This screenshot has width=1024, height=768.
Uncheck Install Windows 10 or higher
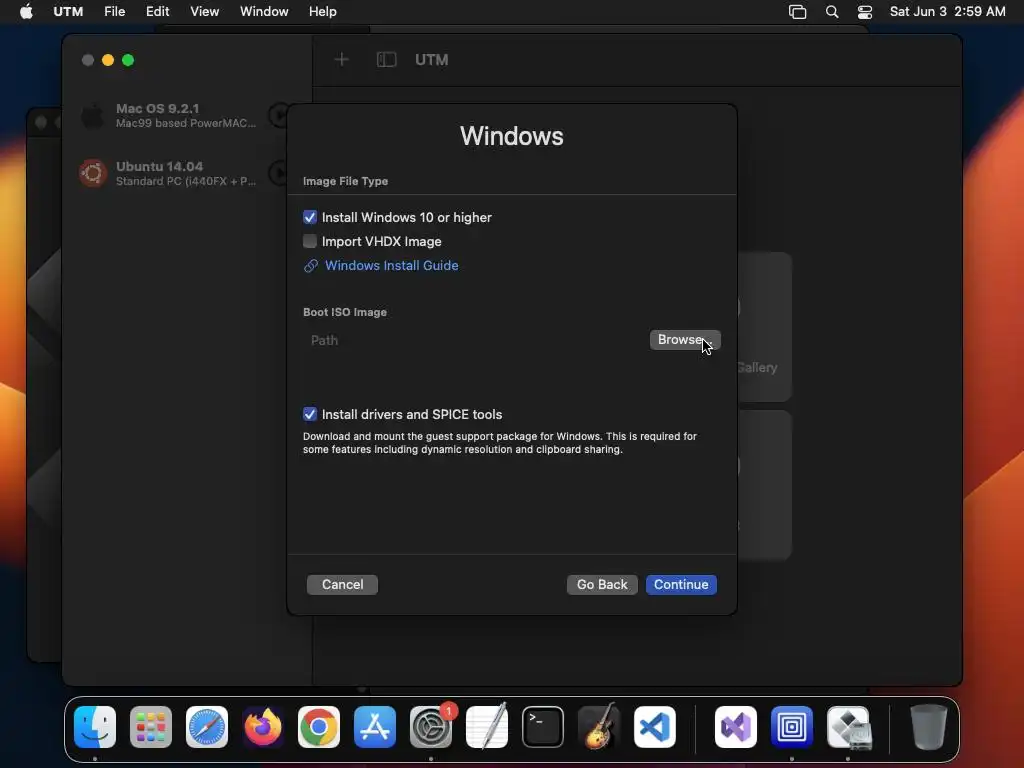pos(310,217)
